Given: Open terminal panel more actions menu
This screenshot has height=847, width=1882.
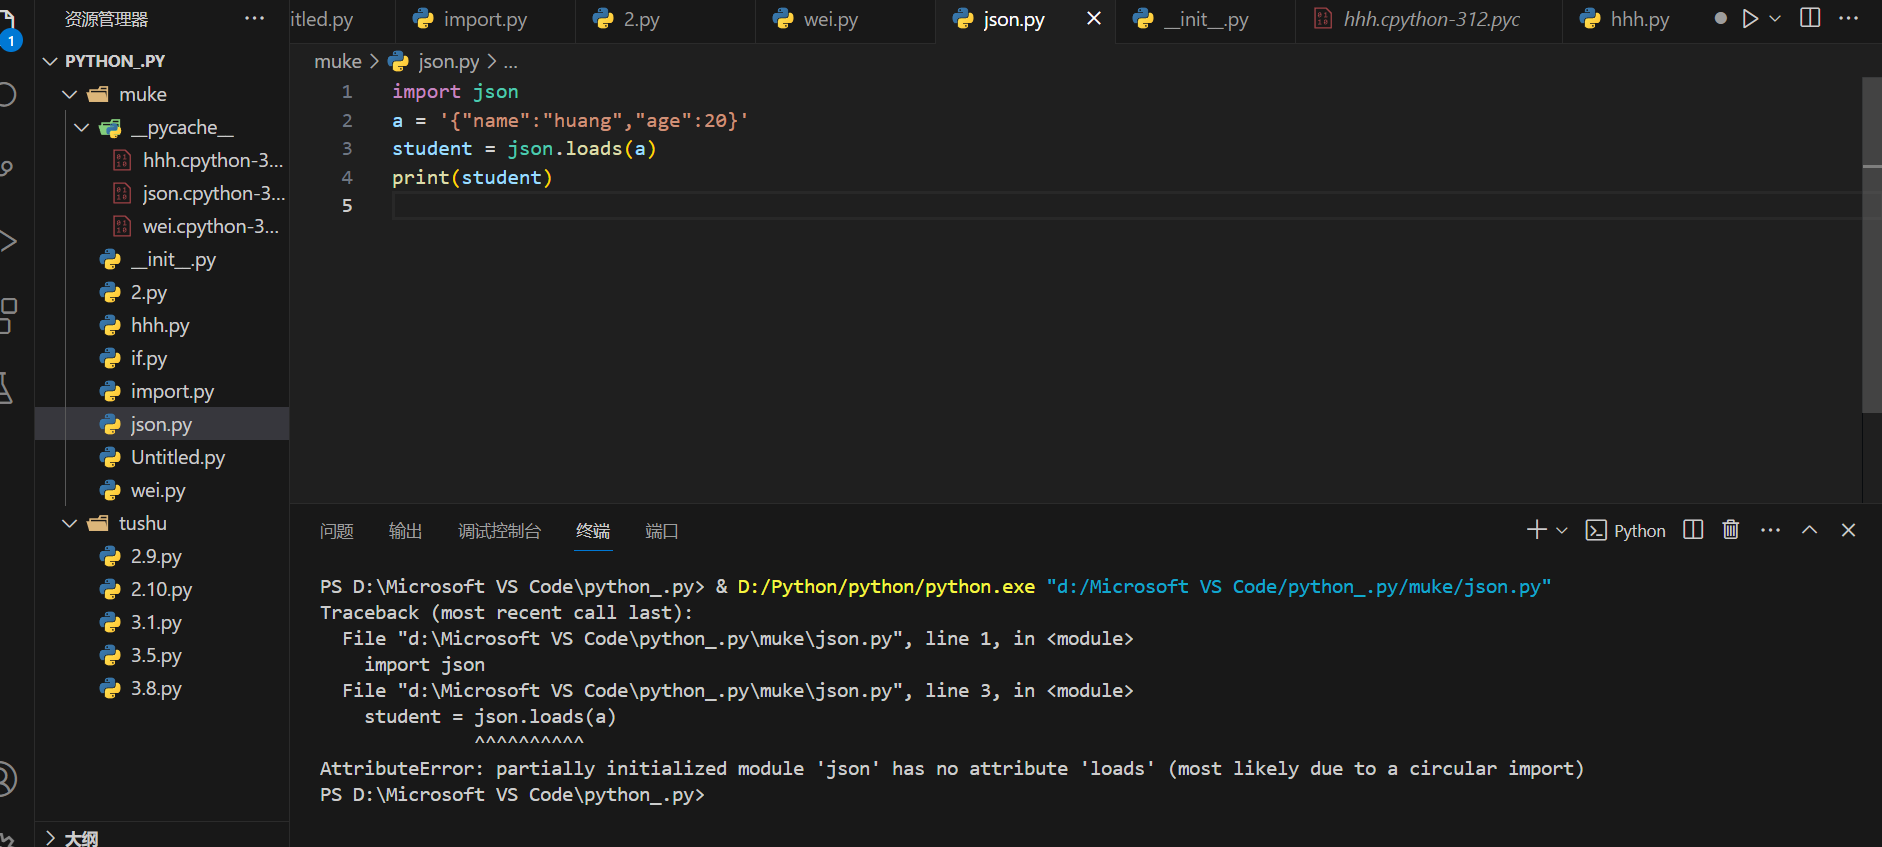Looking at the screenshot, I should pos(1770,530).
